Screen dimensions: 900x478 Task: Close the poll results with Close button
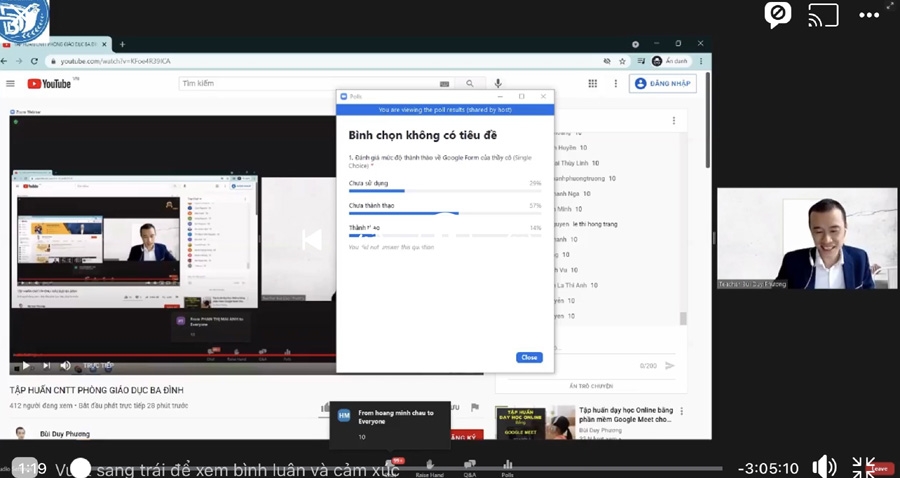coord(529,357)
